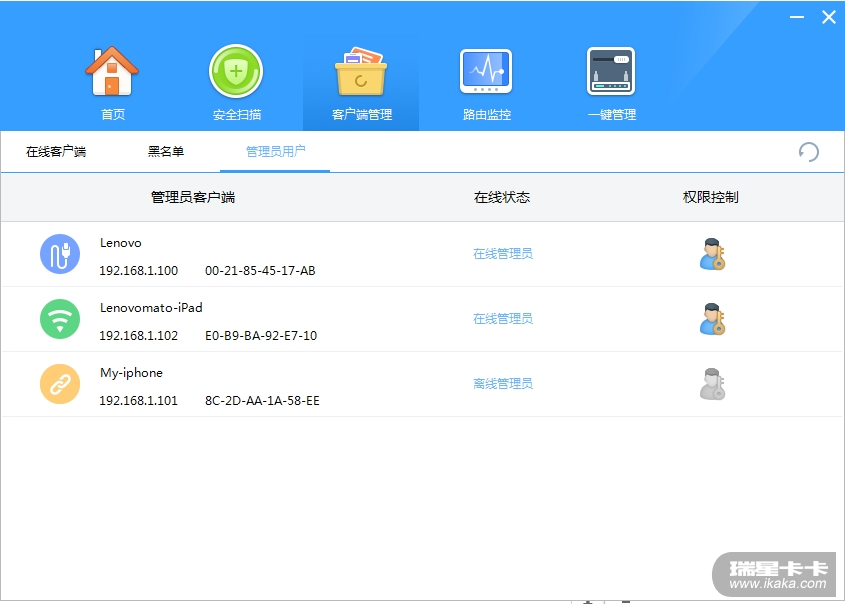845x604 pixels.
Task: Click IP address 192.168.1.102
Action: 138,336
